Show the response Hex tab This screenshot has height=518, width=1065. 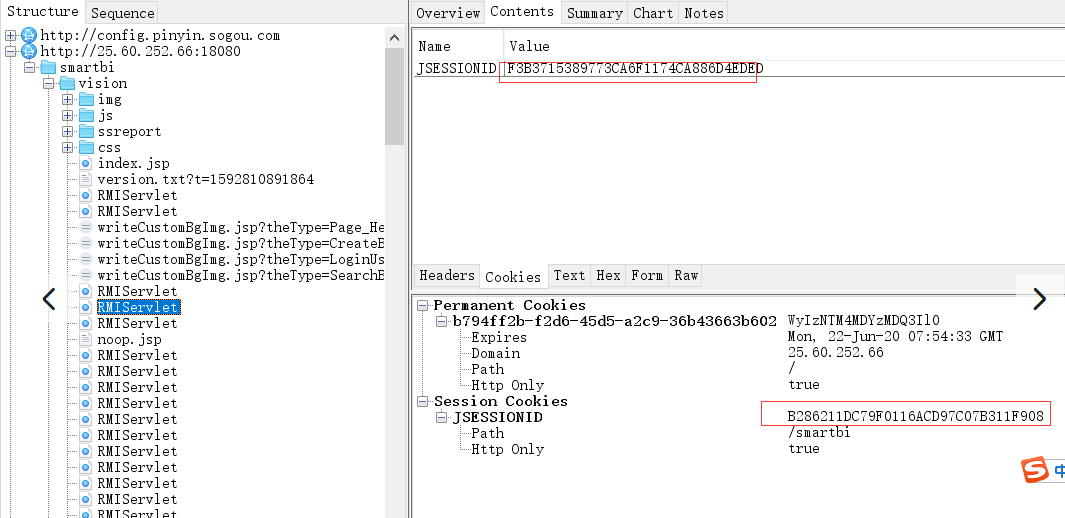pyautogui.click(x=608, y=275)
